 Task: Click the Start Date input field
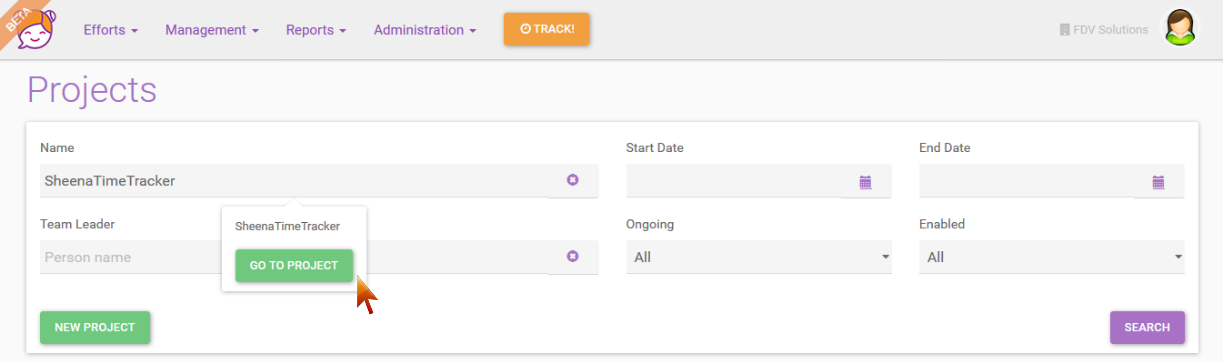pyautogui.click(x=734, y=181)
